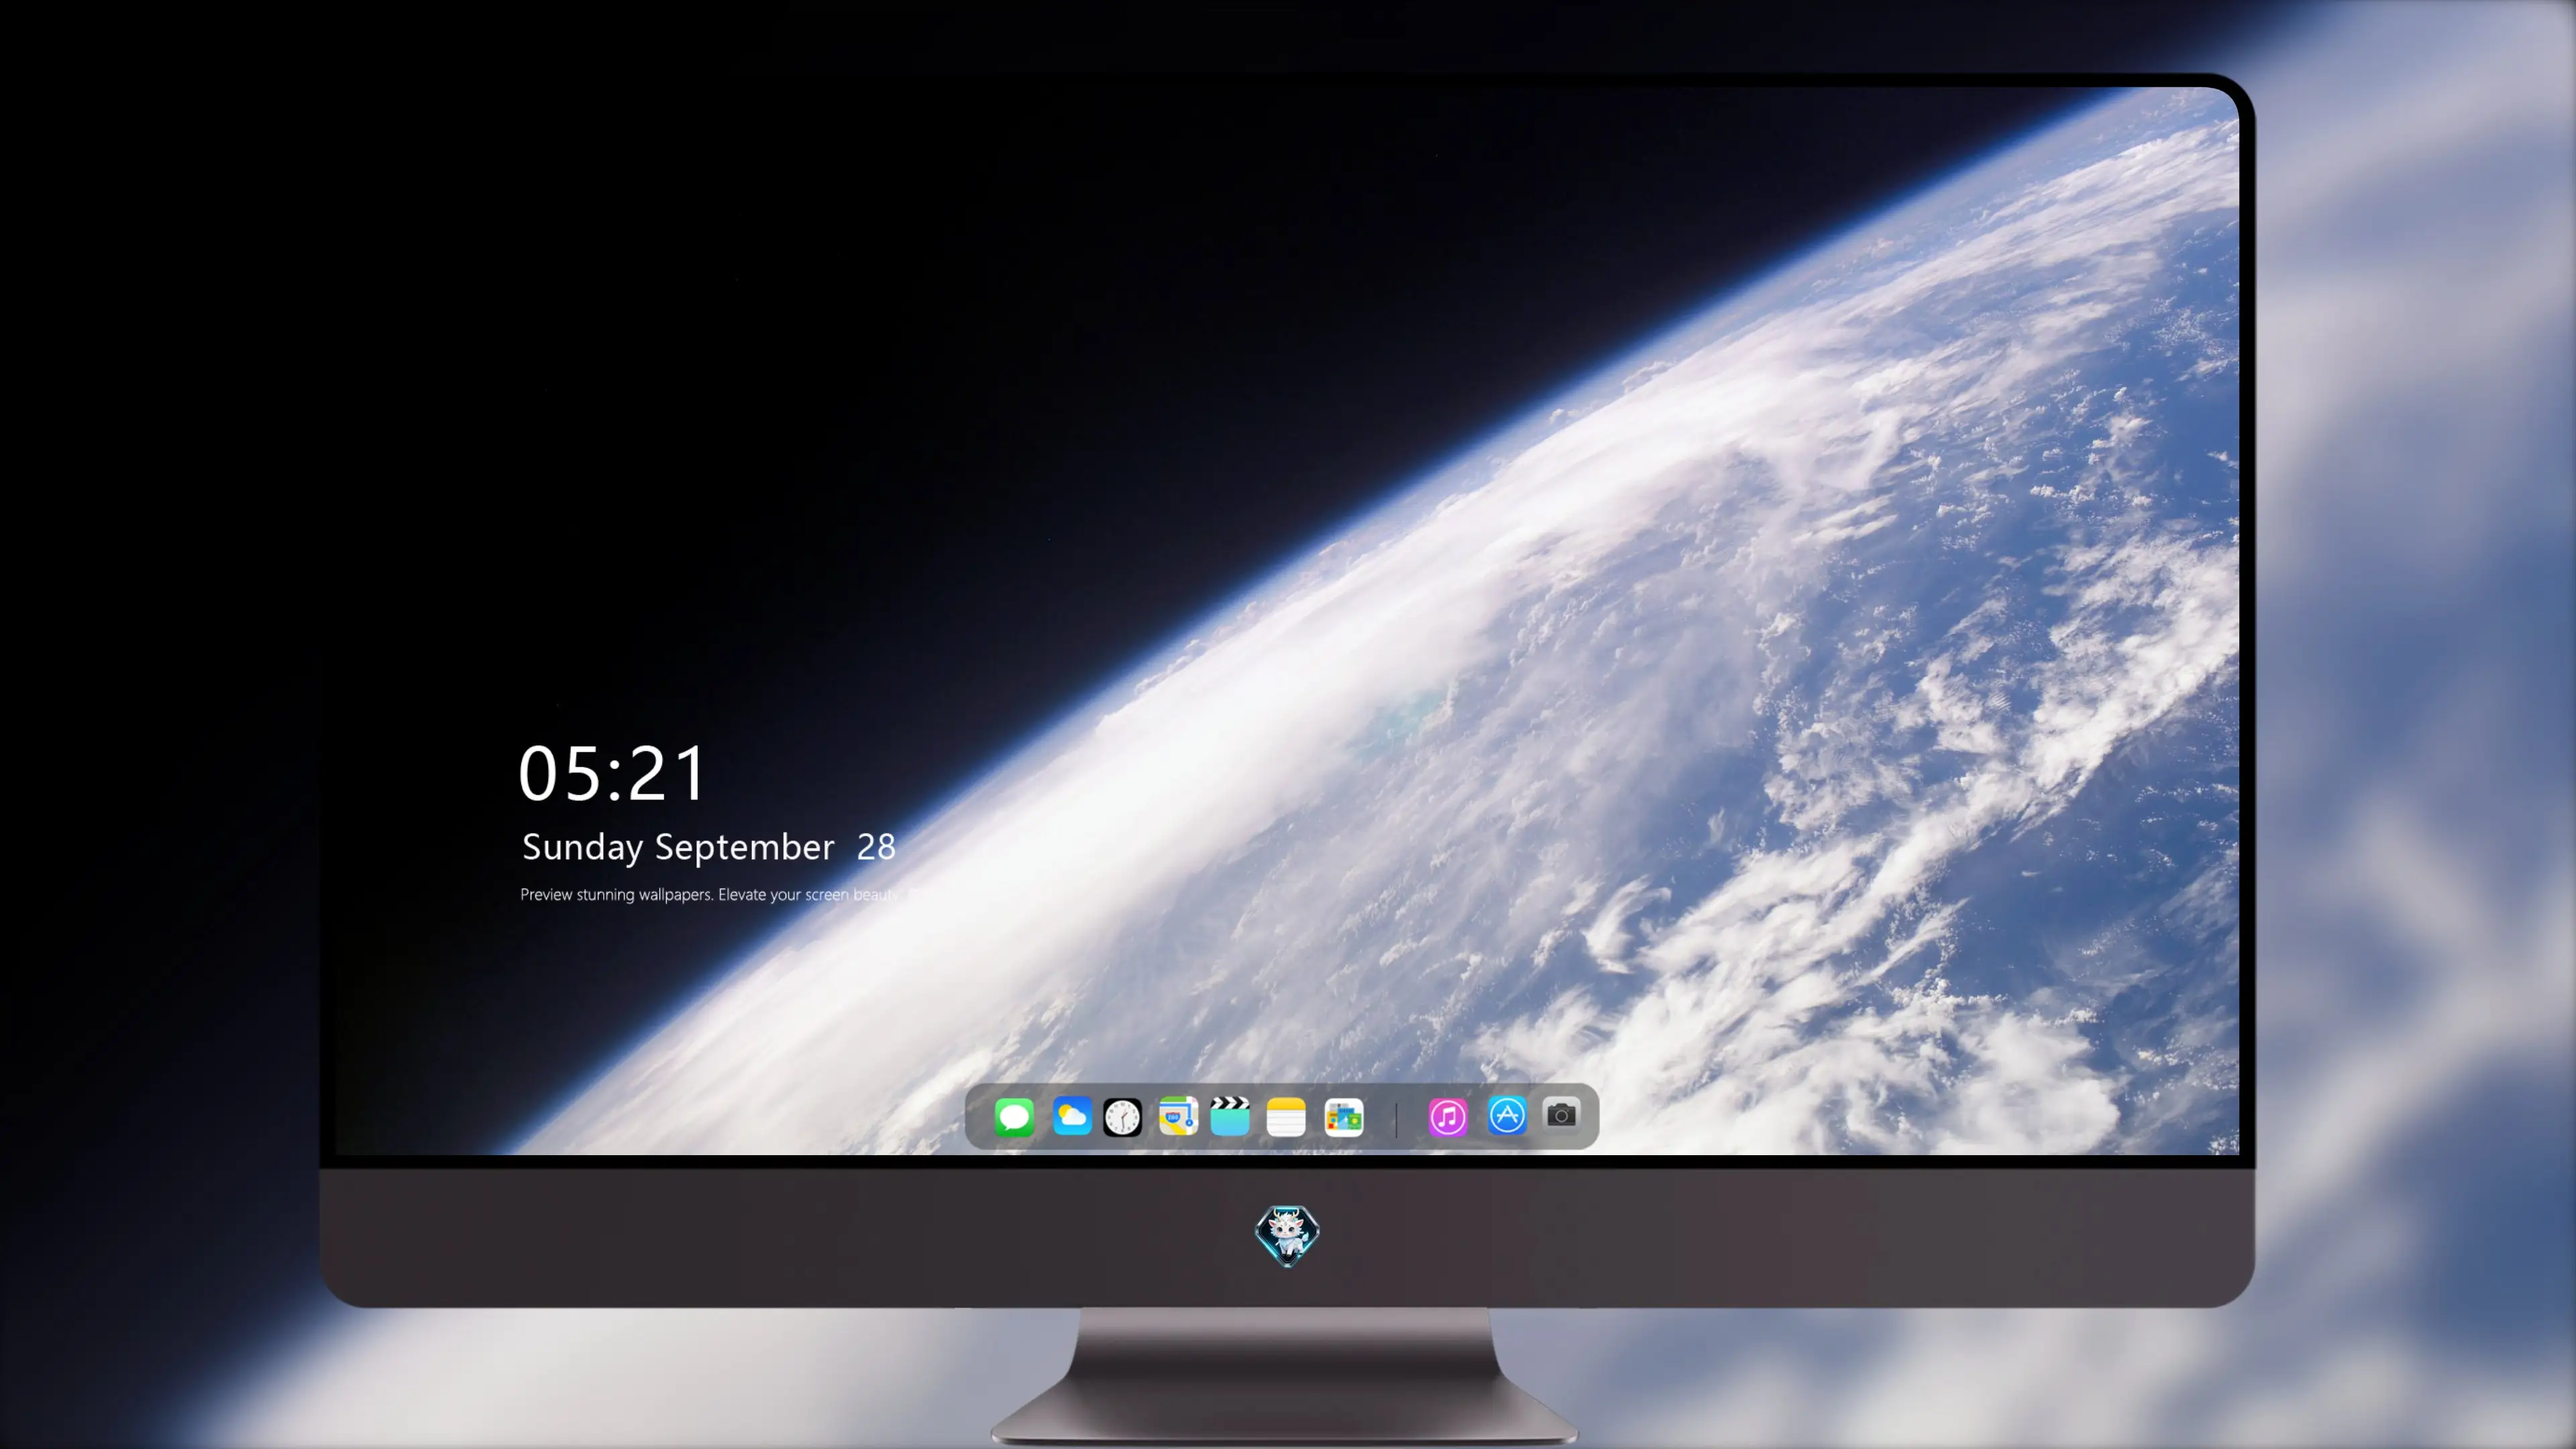2576x1449 pixels.
Task: Launch the Videos clapperboard app
Action: click(x=1230, y=1116)
